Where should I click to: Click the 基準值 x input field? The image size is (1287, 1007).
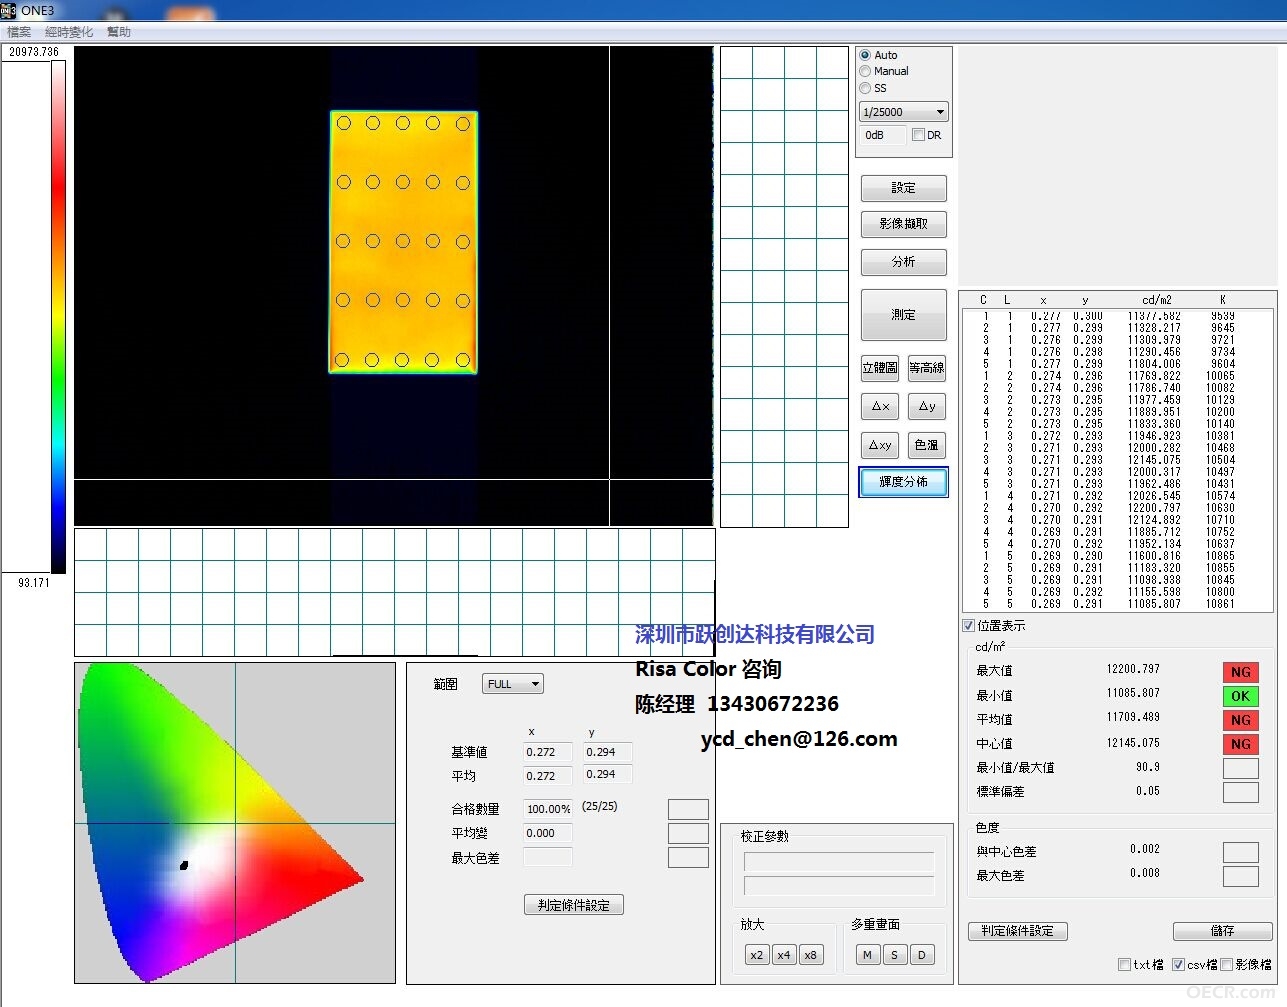click(x=547, y=752)
